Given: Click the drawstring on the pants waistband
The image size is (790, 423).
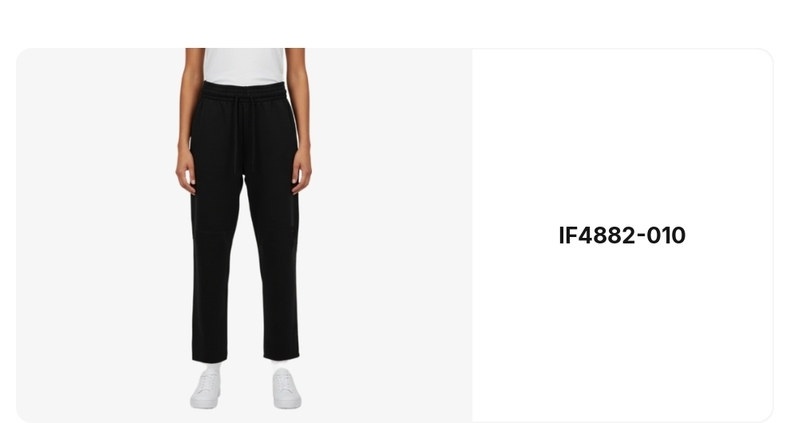Looking at the screenshot, I should 244,133.
